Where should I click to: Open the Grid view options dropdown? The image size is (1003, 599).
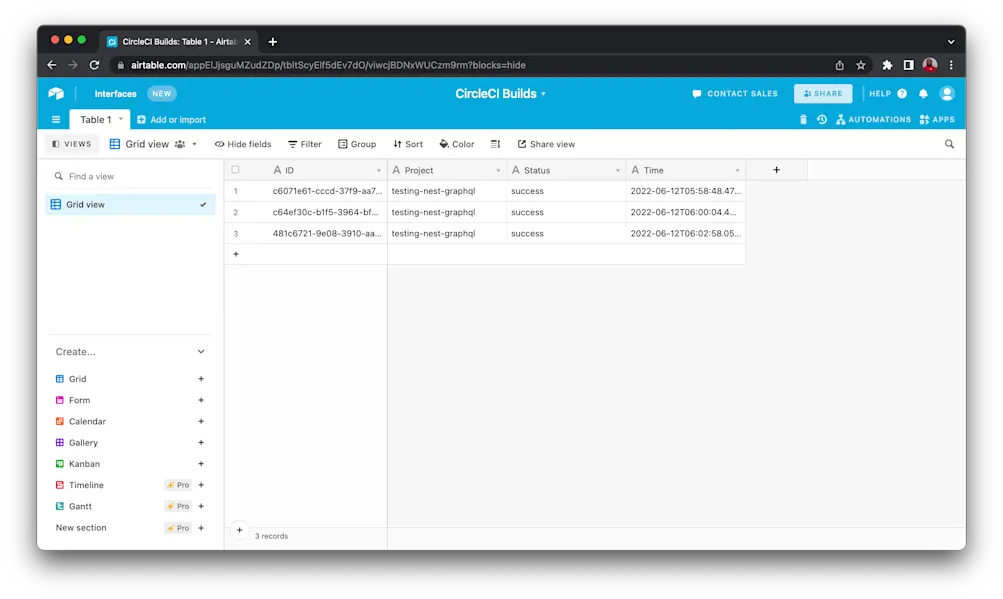point(193,143)
